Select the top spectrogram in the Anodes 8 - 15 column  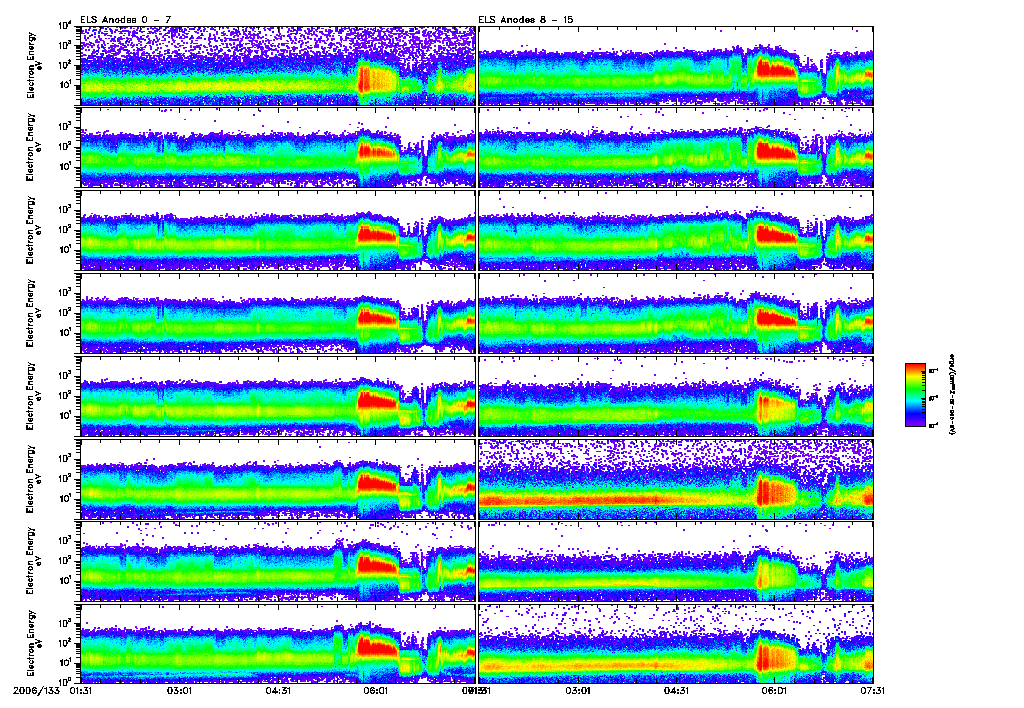click(x=676, y=65)
